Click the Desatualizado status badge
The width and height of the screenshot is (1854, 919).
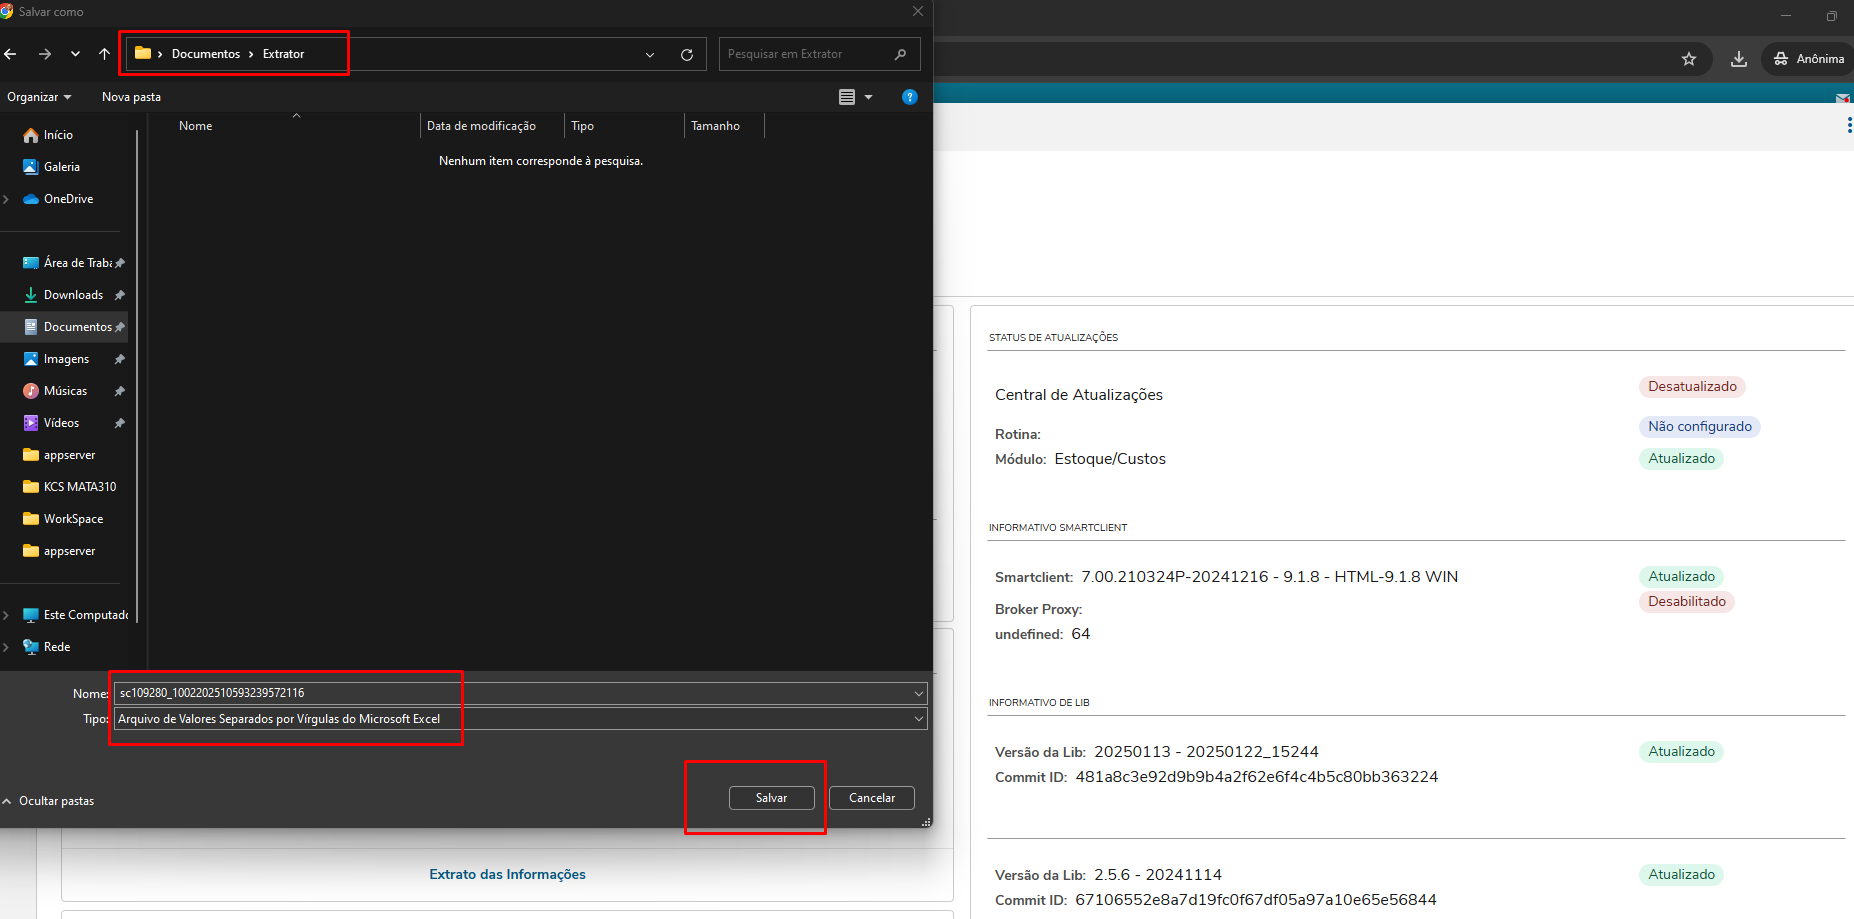click(1692, 387)
